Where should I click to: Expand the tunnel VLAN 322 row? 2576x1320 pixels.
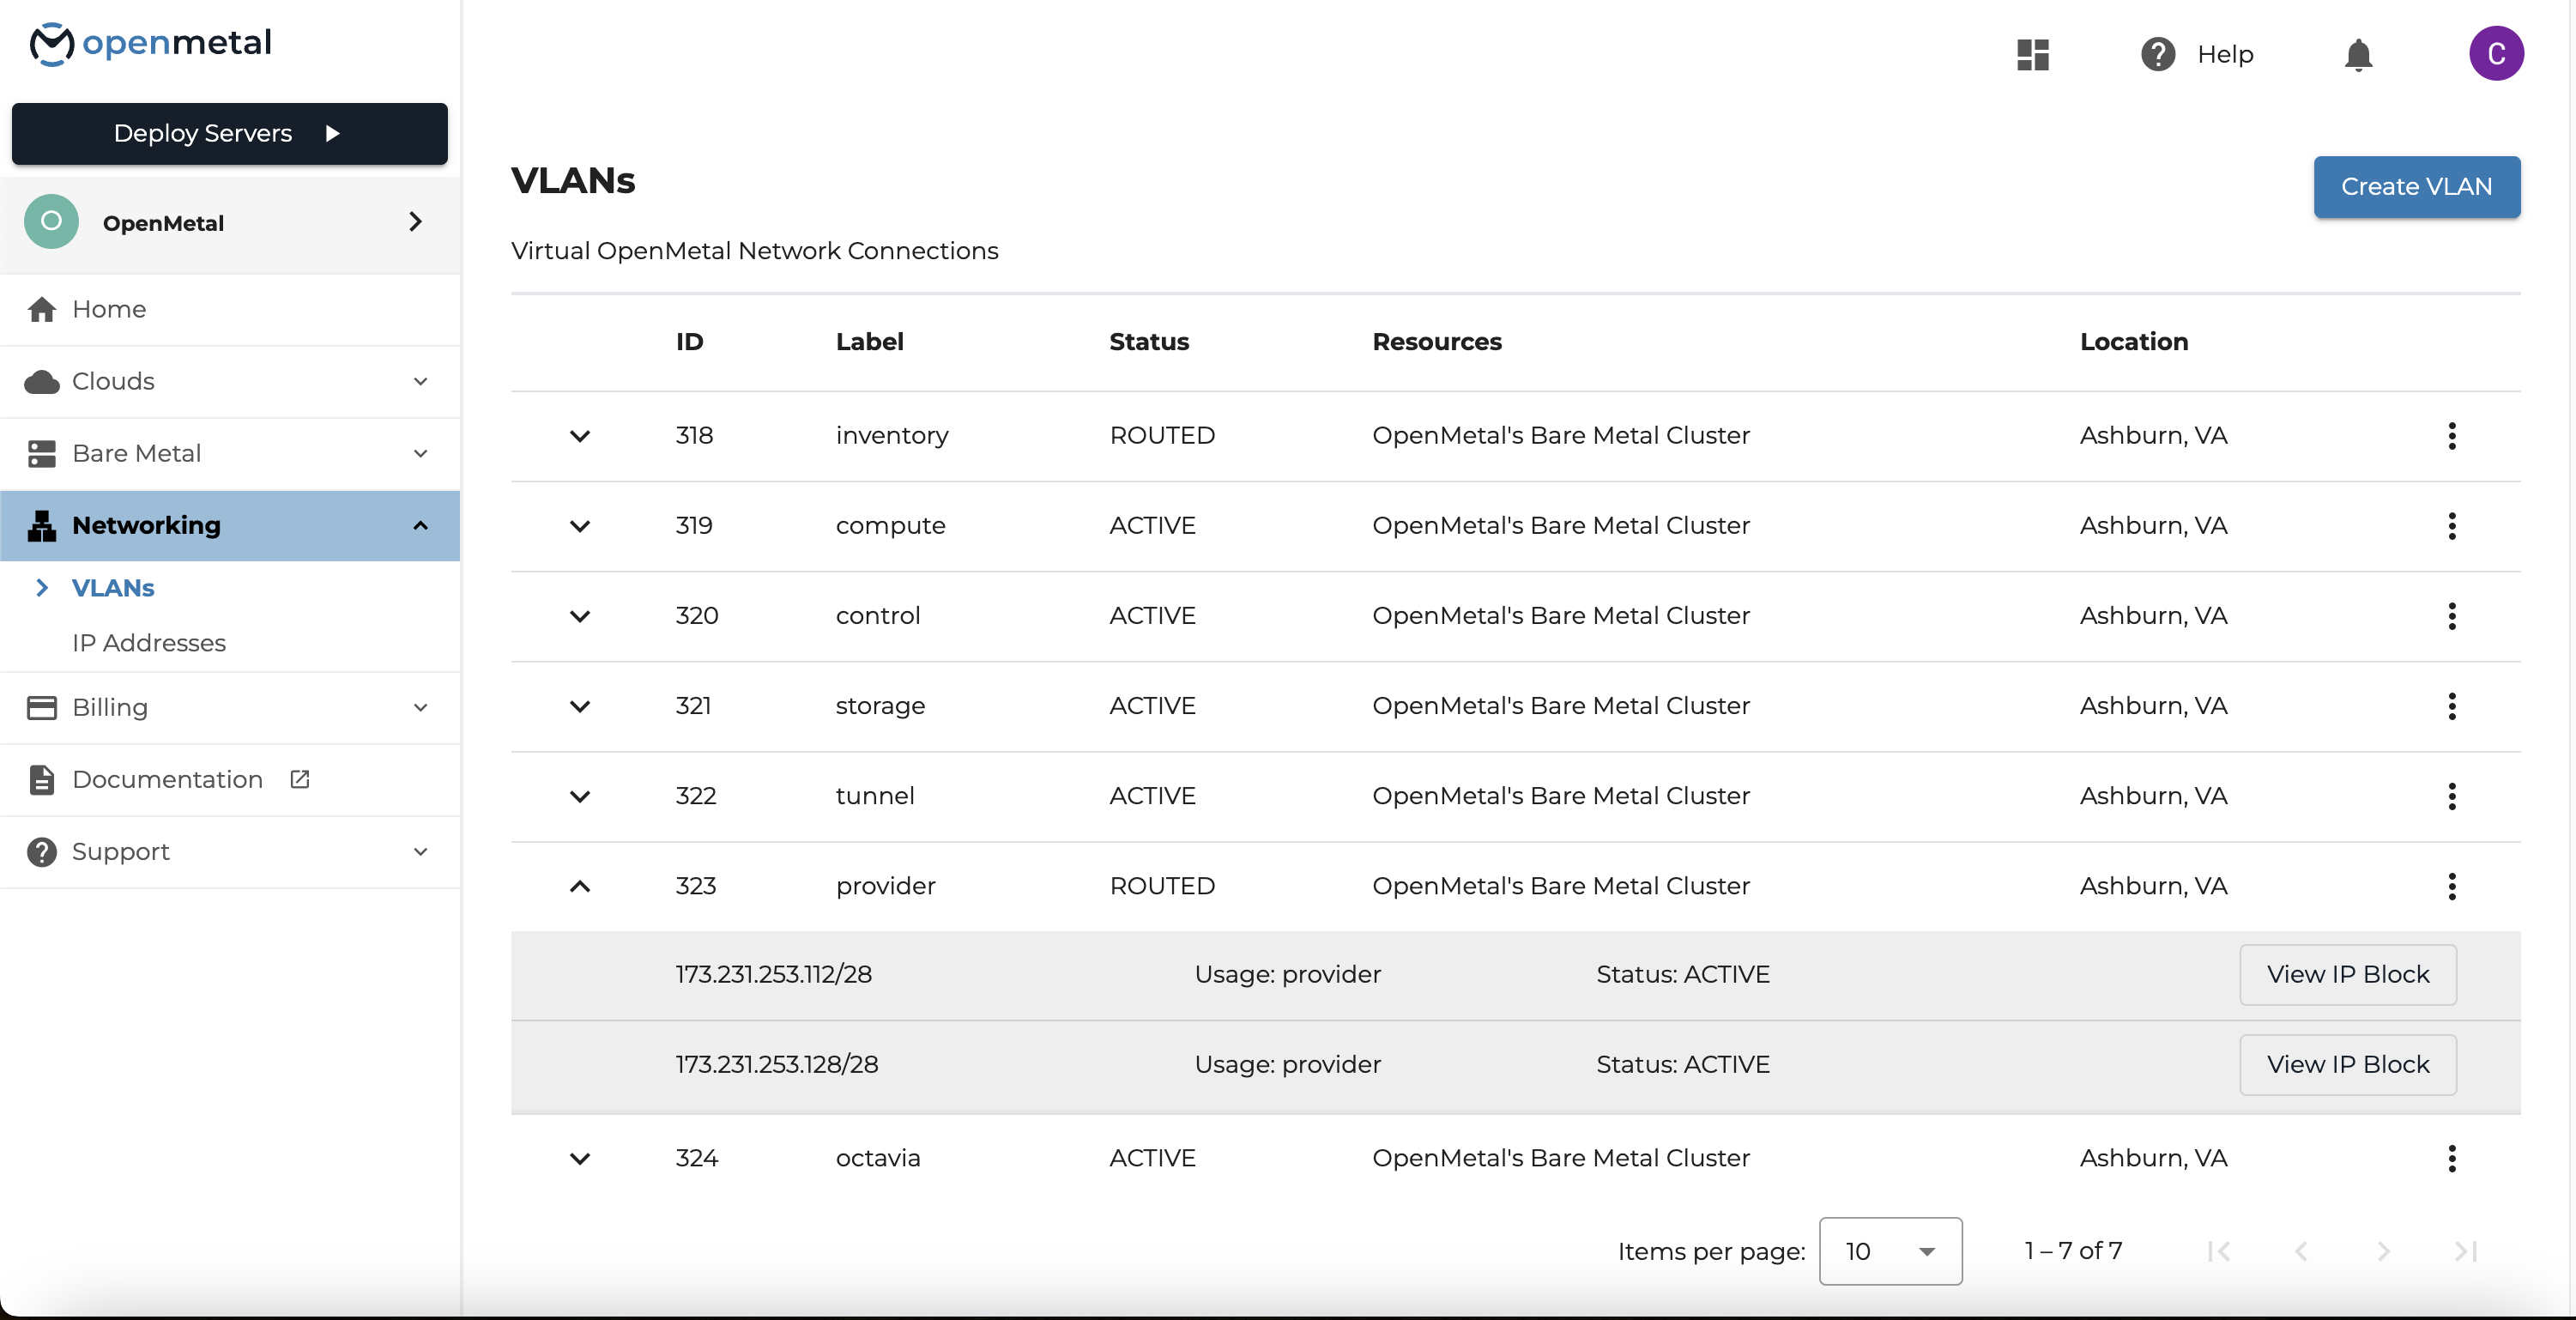pos(580,796)
